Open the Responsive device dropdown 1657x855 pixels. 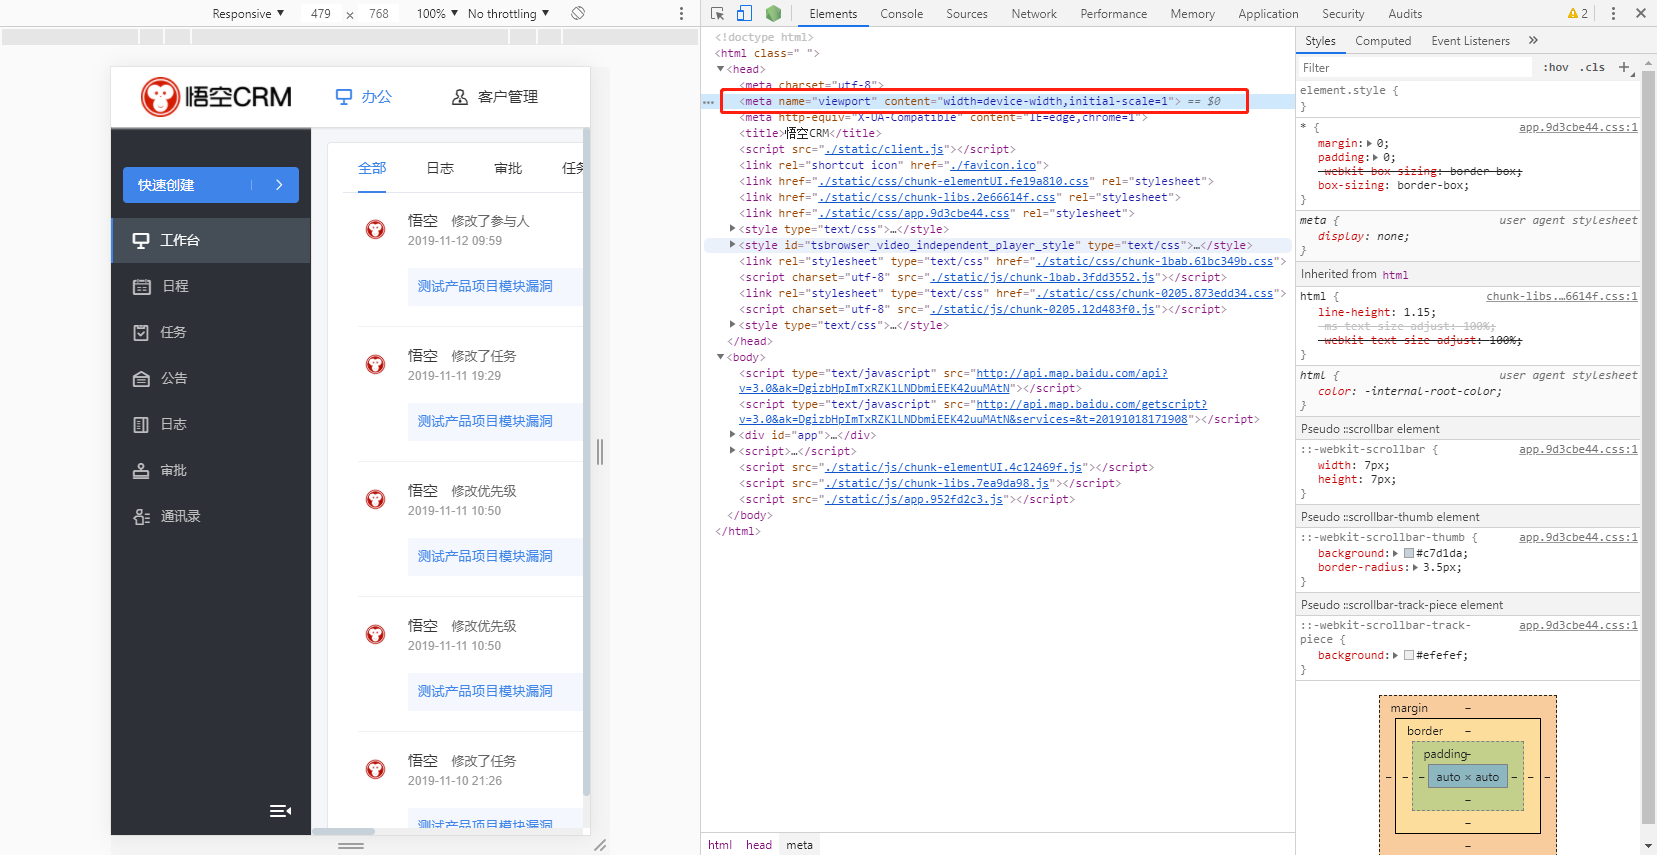(x=247, y=14)
